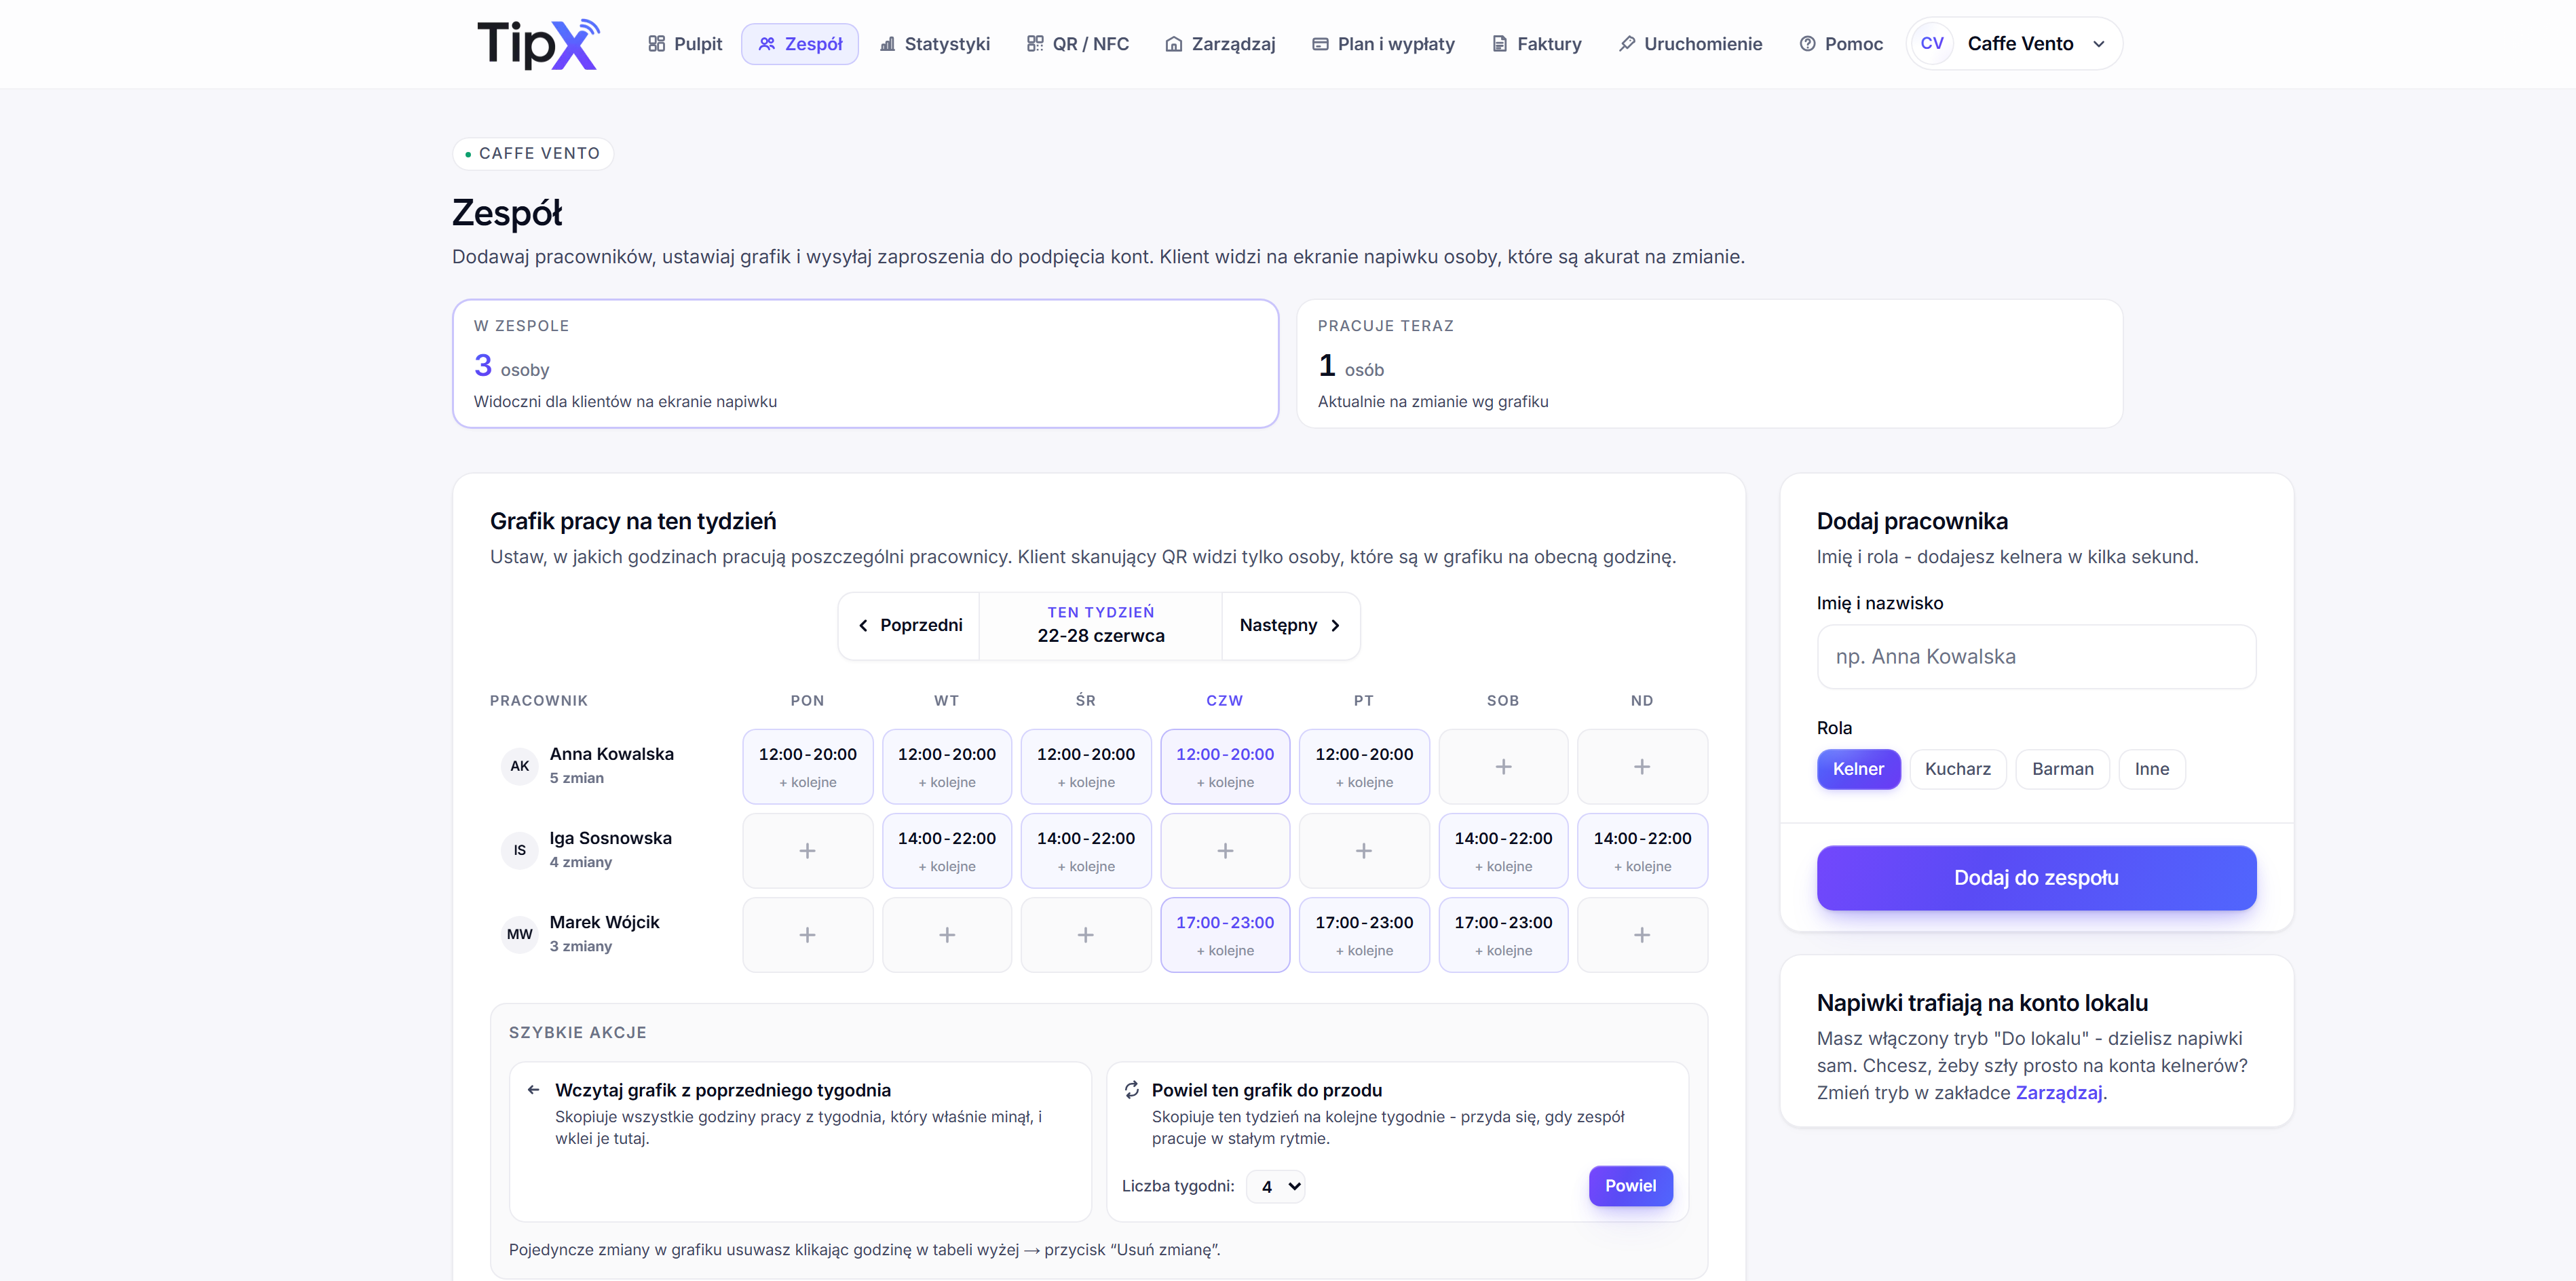
Task: Add Thursday shift for Iga Sosnowska
Action: click(x=1225, y=851)
